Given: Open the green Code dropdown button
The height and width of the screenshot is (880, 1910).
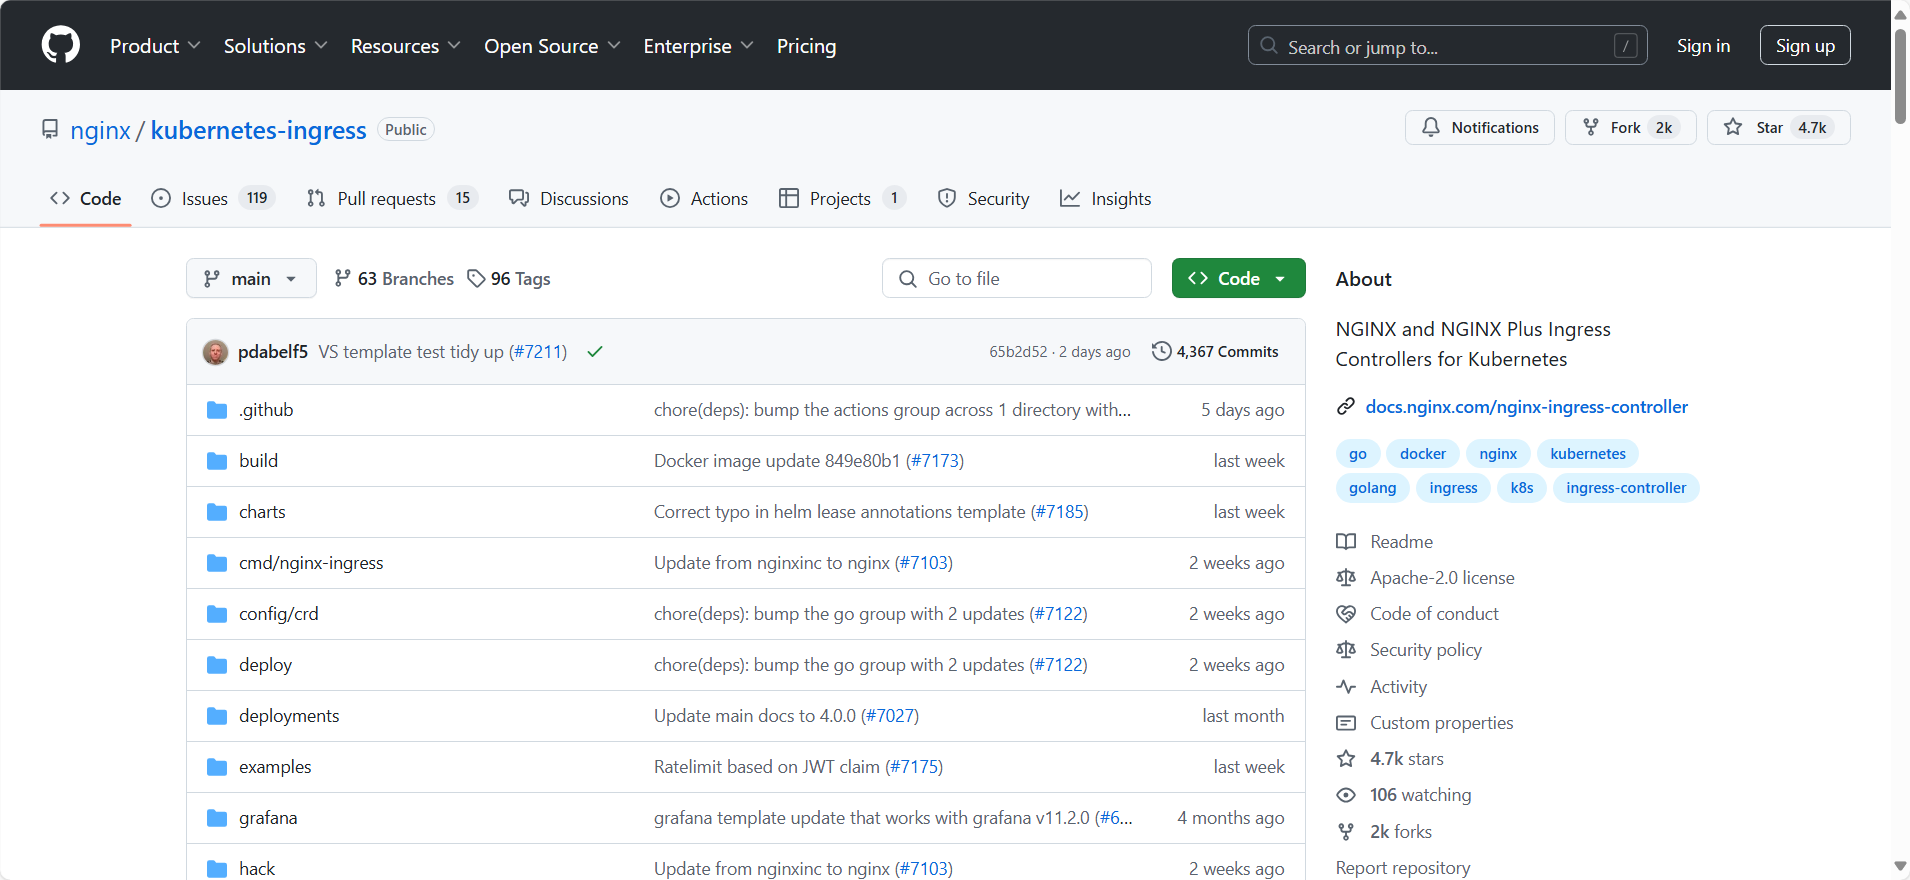Looking at the screenshot, I should (1238, 278).
